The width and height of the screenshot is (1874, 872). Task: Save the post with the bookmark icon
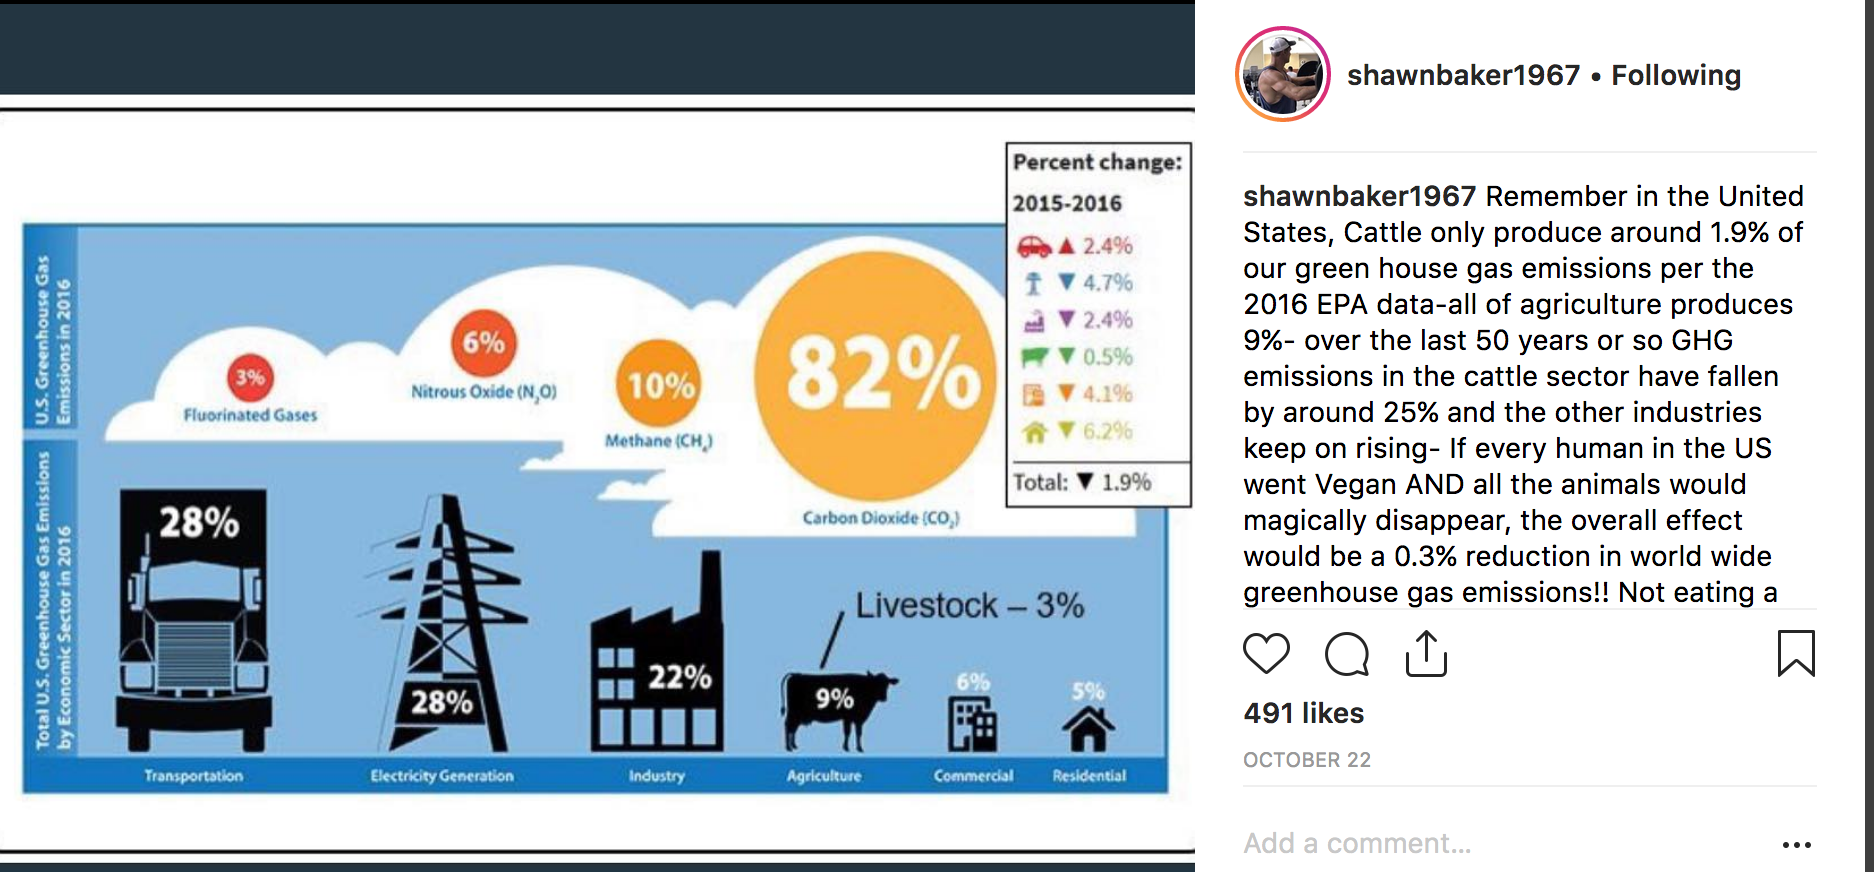(x=1796, y=653)
